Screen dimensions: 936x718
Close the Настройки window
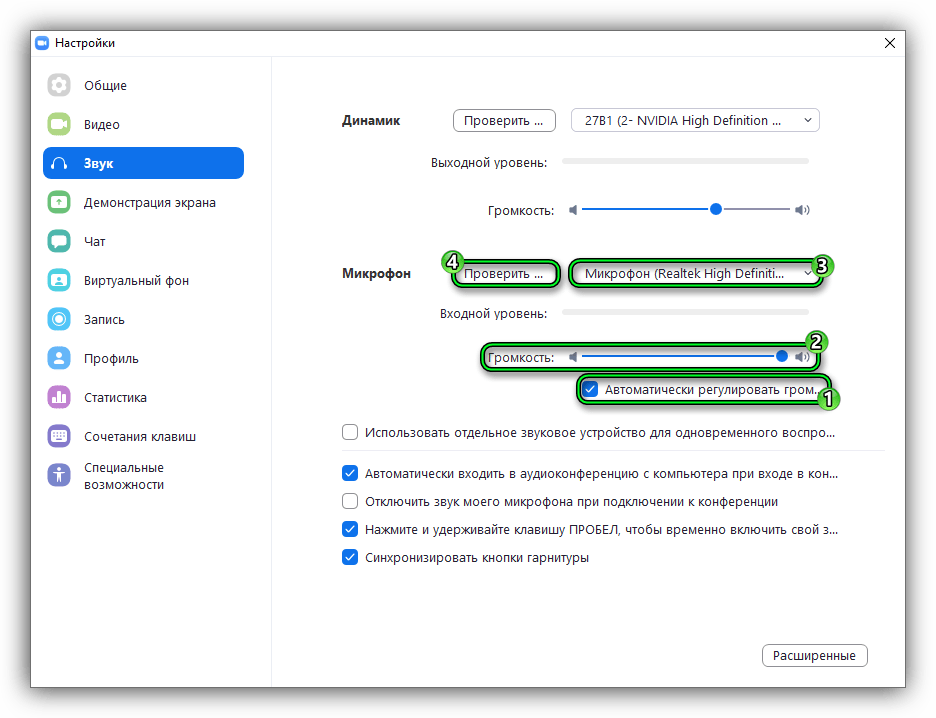(889, 43)
